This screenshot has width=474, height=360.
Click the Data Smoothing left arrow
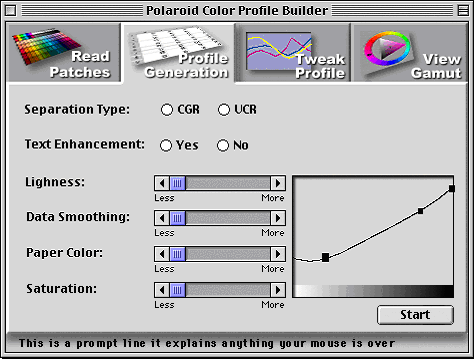[162, 218]
